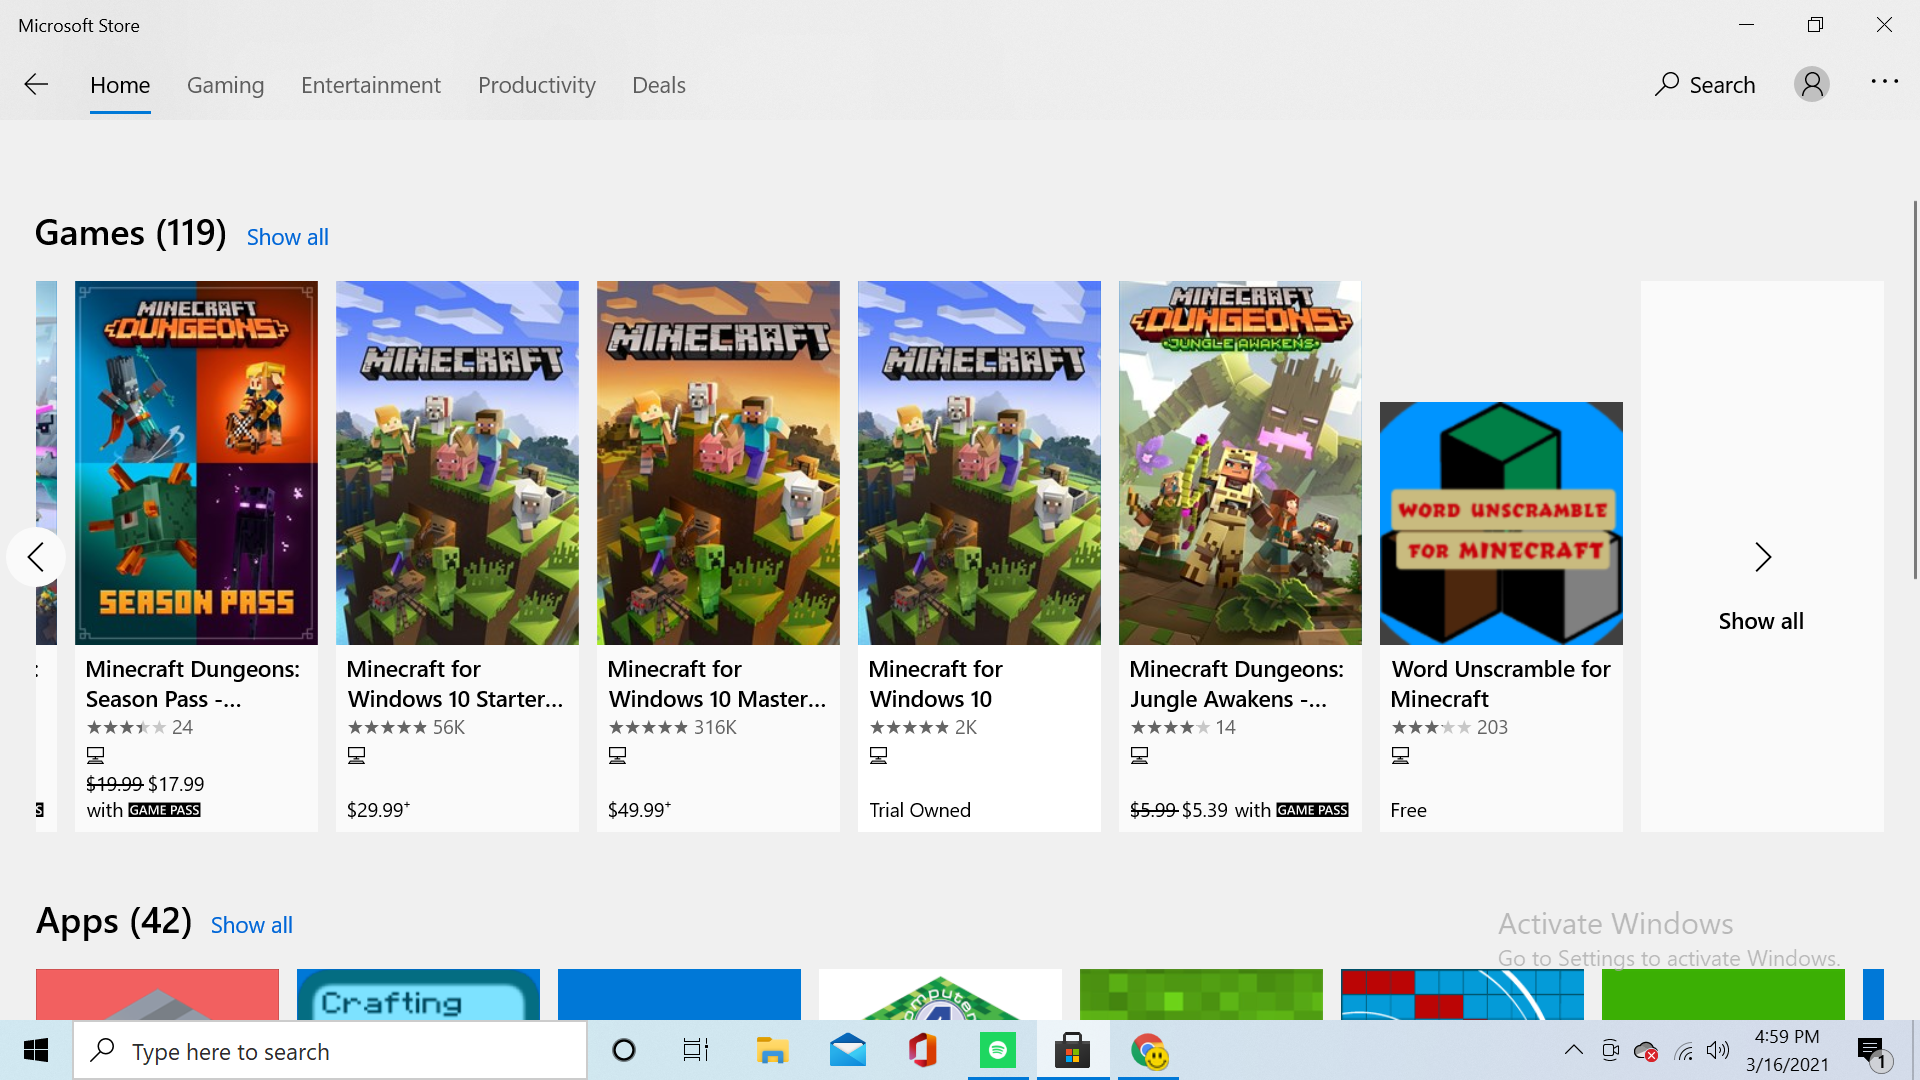Click the back arrow in the Store
This screenshot has height=1080, width=1920.
coord(36,85)
